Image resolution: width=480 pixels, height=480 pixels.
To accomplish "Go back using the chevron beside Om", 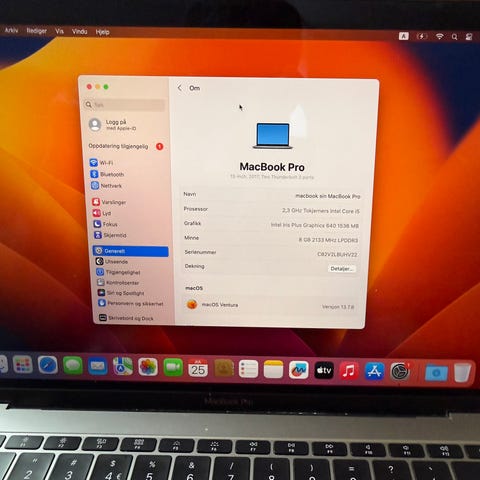I will (x=180, y=88).
